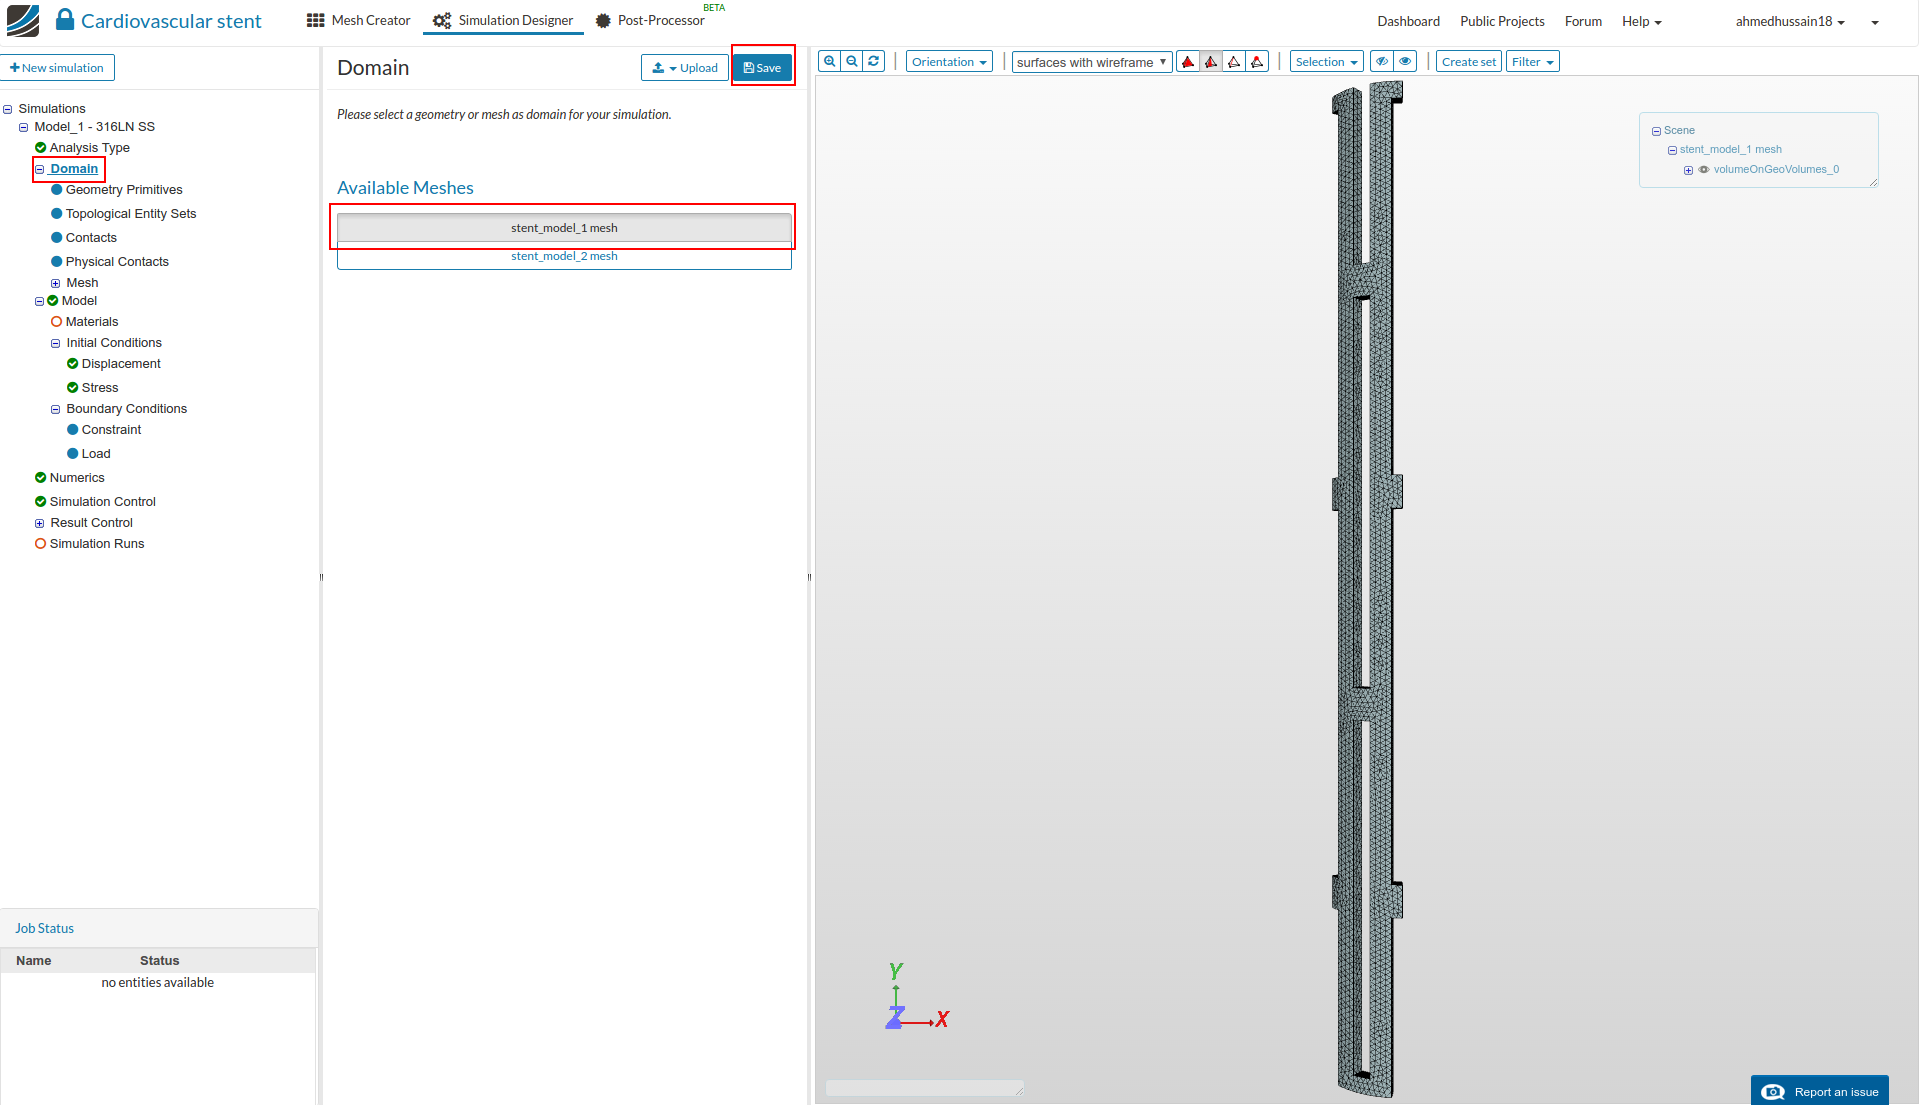
Task: Select volume picking mode (solid red pyramid)
Action: pyautogui.click(x=1188, y=62)
